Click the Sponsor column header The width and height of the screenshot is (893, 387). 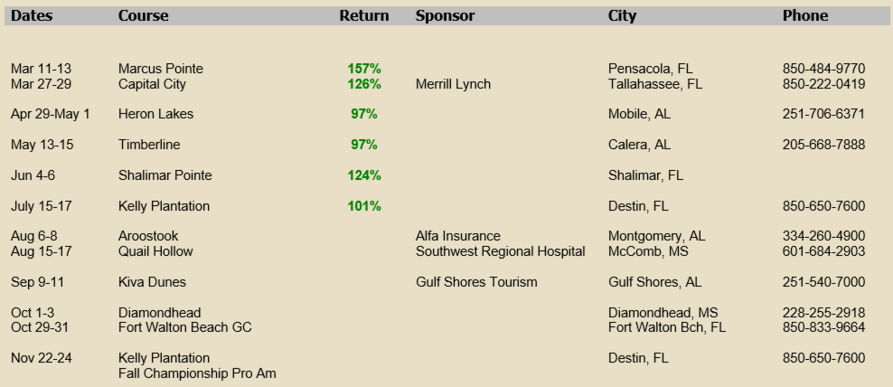click(445, 16)
